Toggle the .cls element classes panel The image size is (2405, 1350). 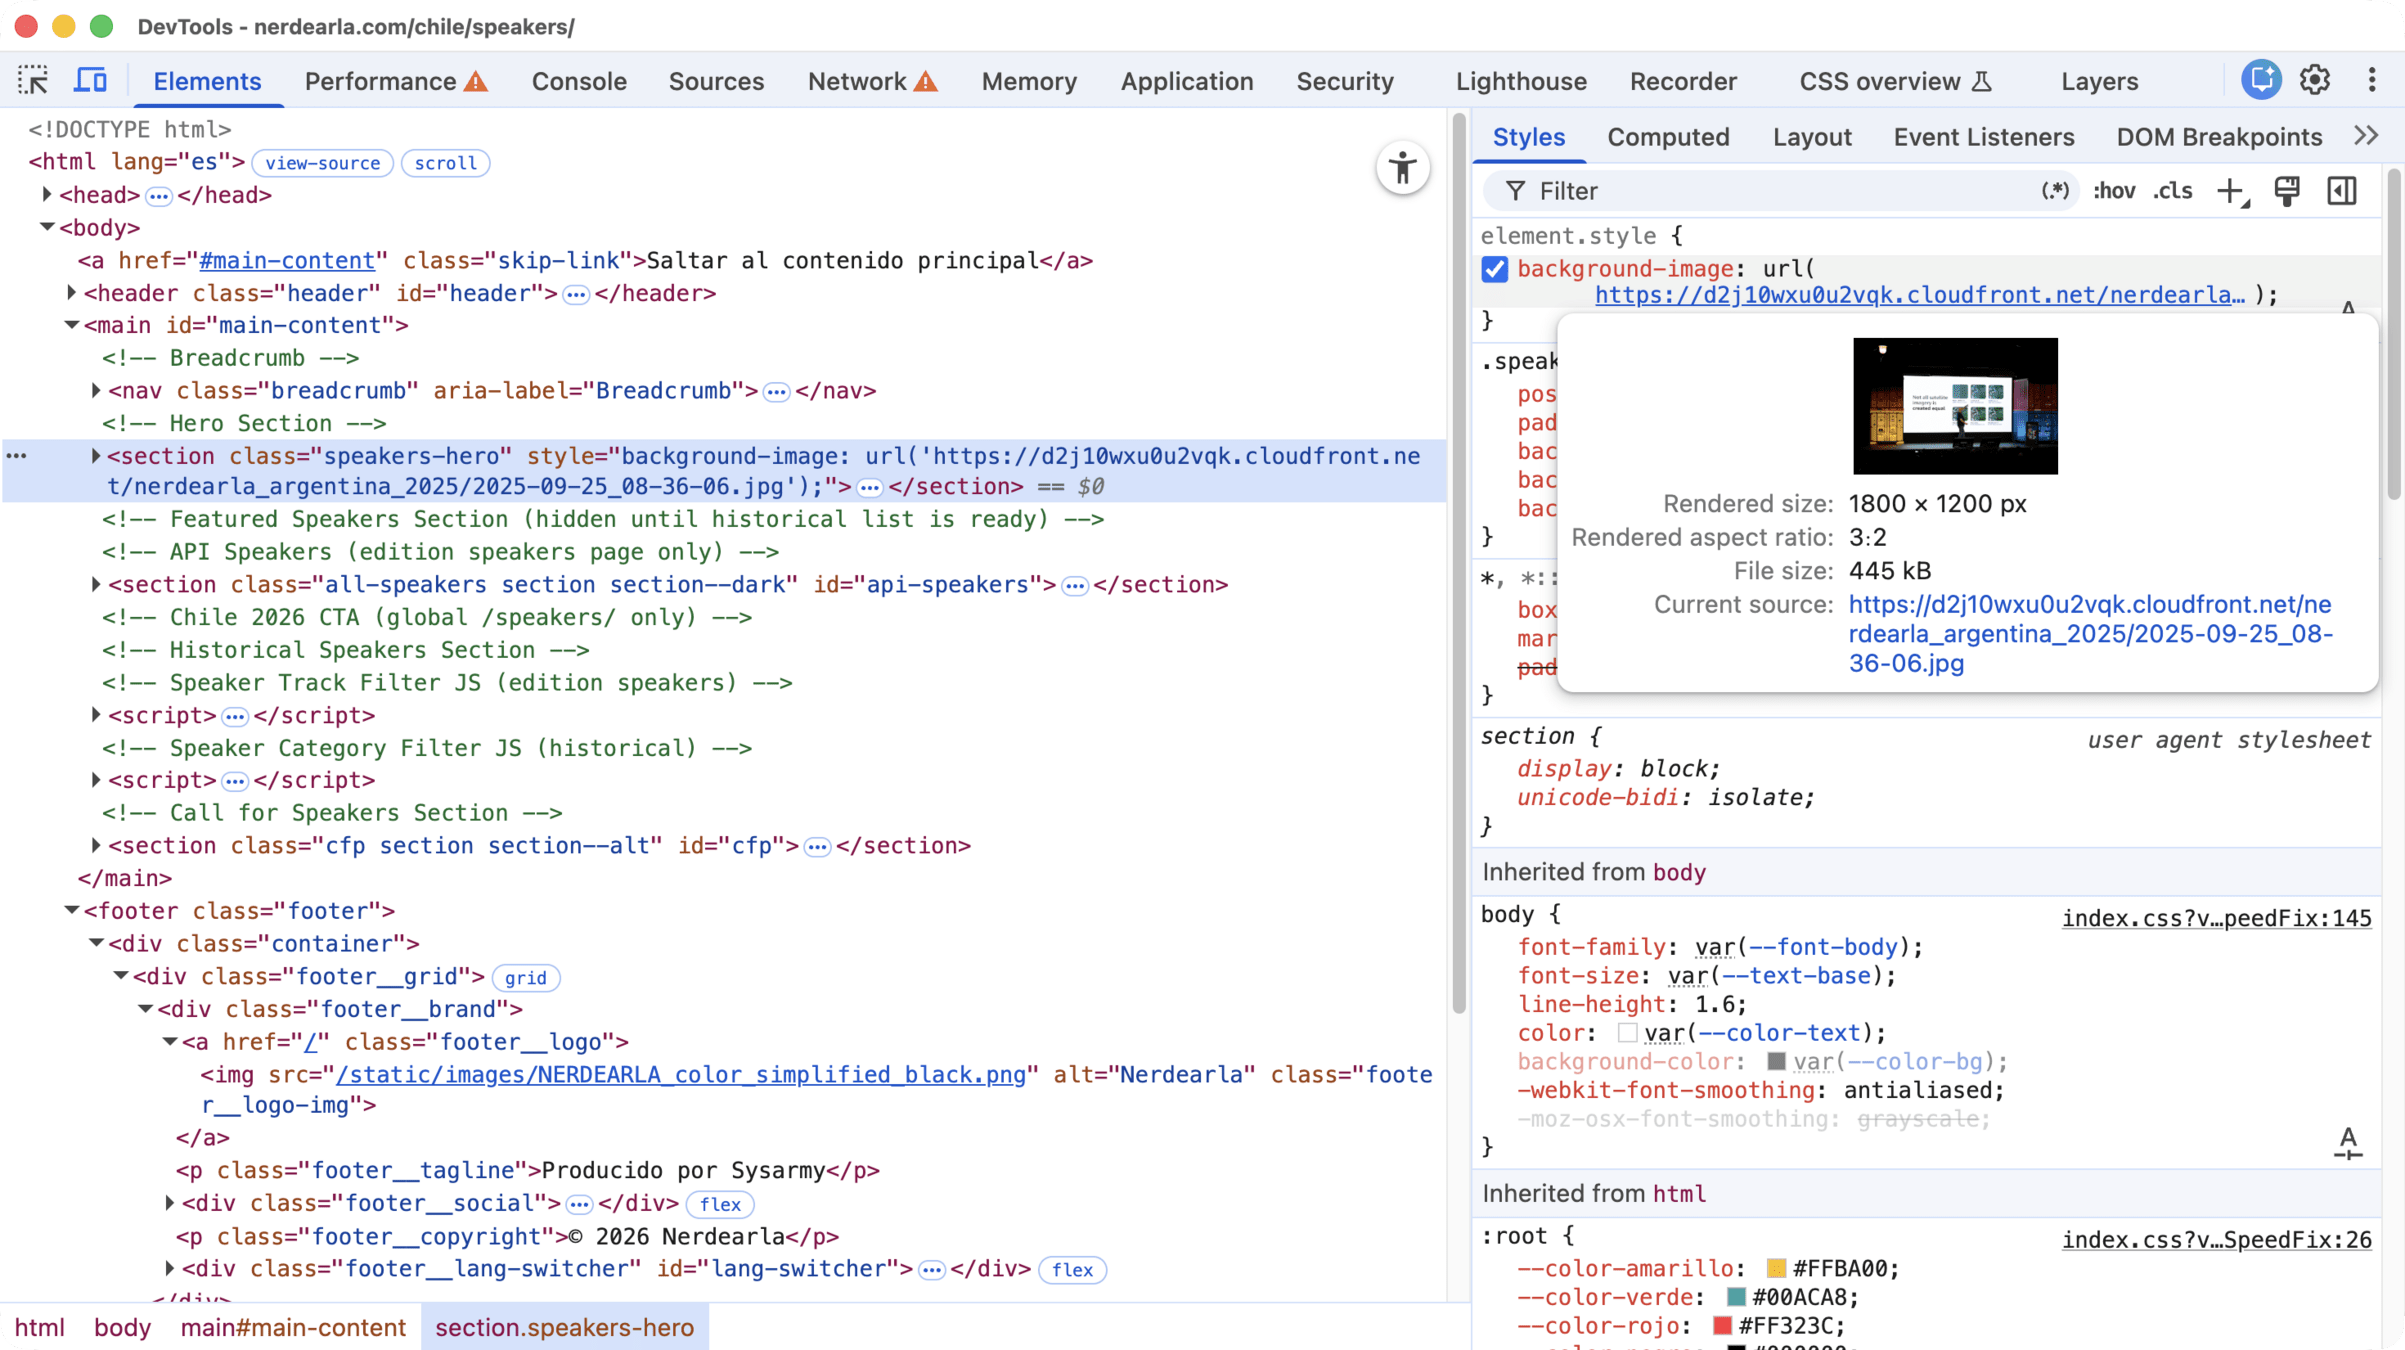tap(2173, 191)
